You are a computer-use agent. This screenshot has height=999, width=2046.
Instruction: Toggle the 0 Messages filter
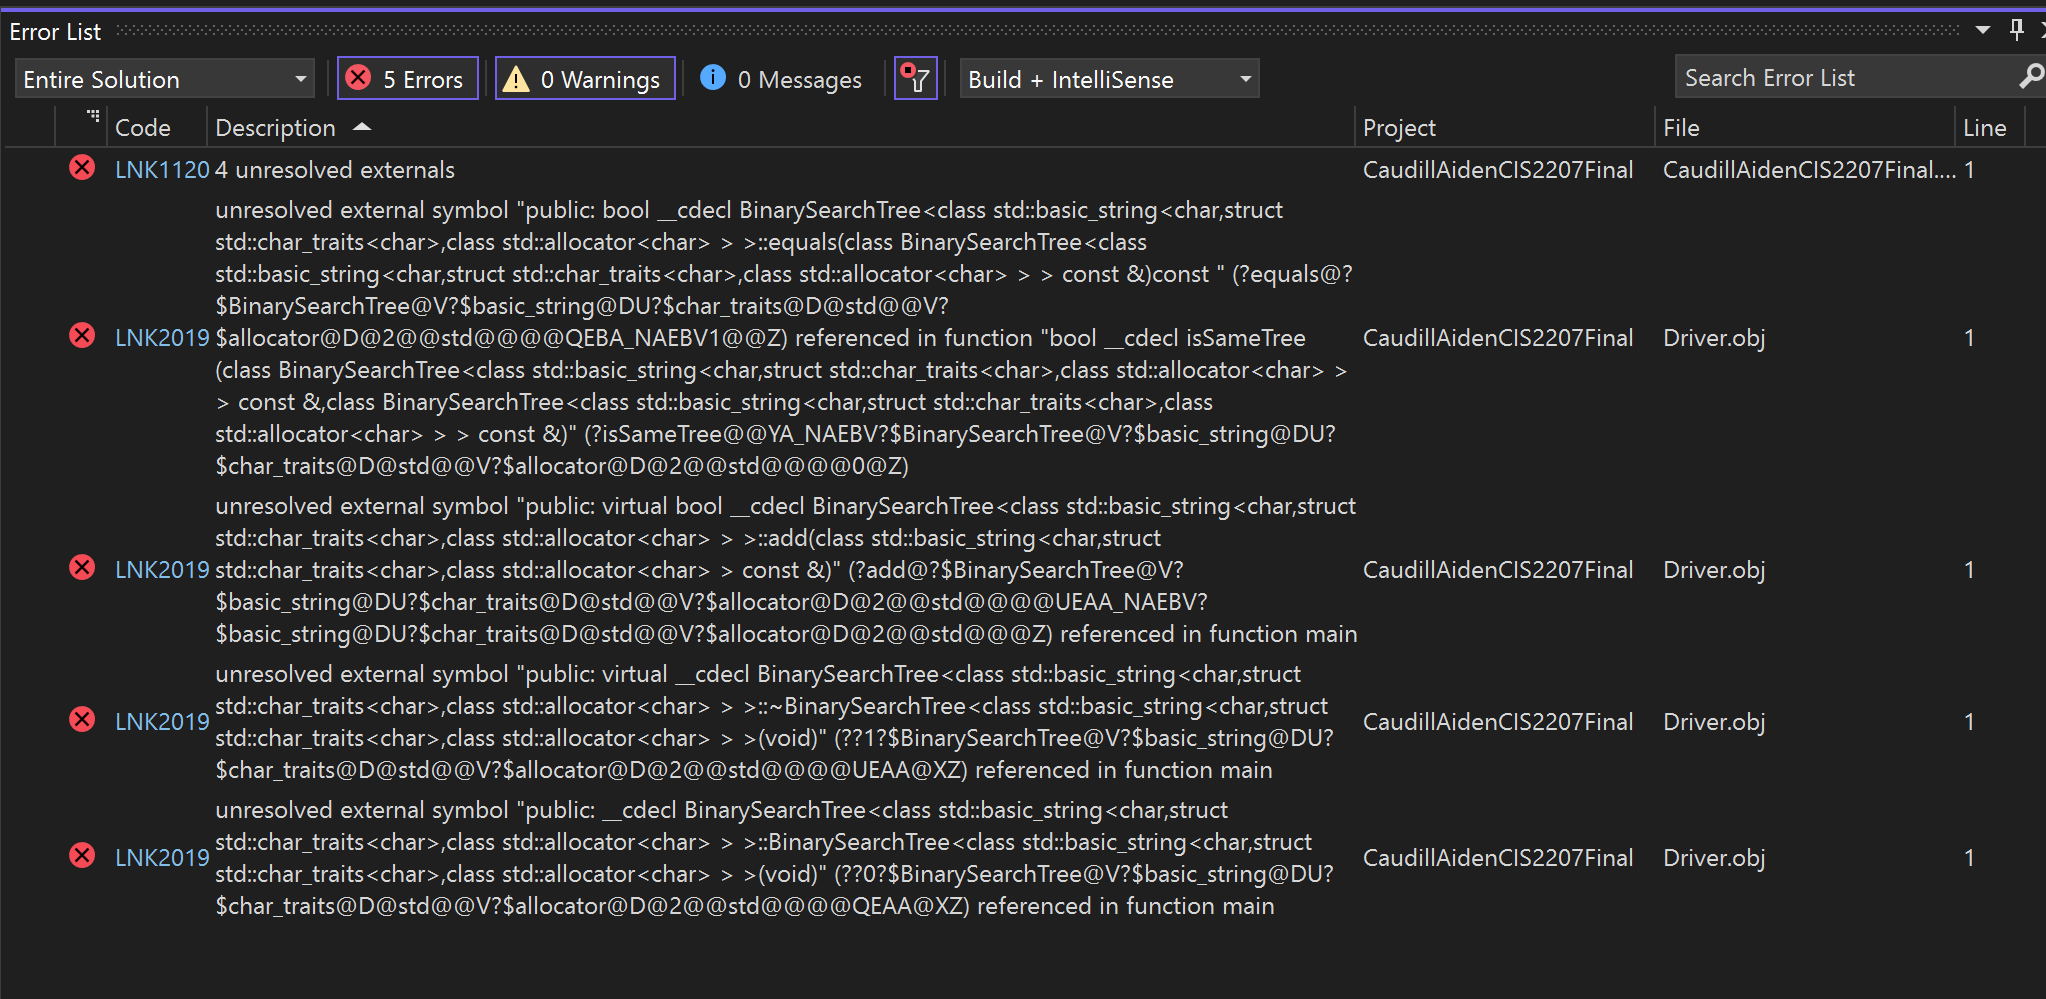781,78
